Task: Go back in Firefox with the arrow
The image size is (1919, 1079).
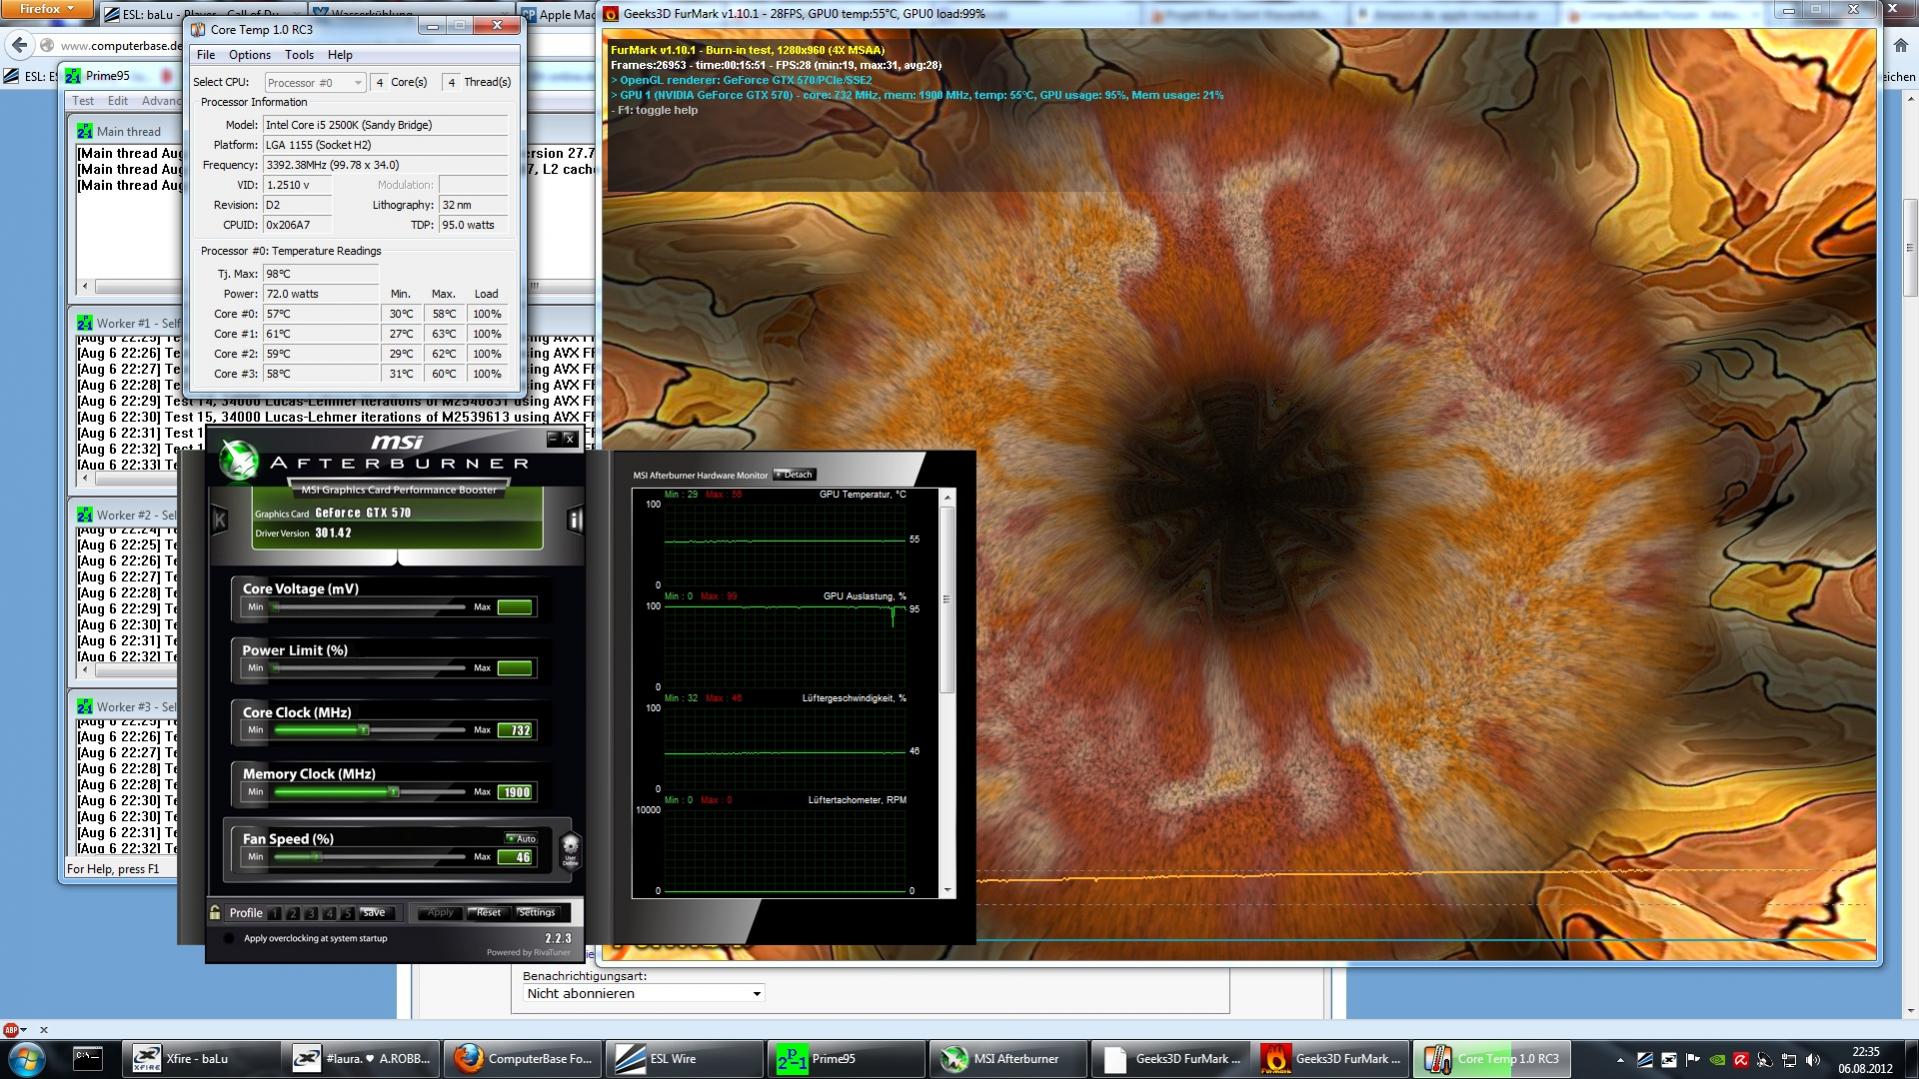Action: pos(19,45)
